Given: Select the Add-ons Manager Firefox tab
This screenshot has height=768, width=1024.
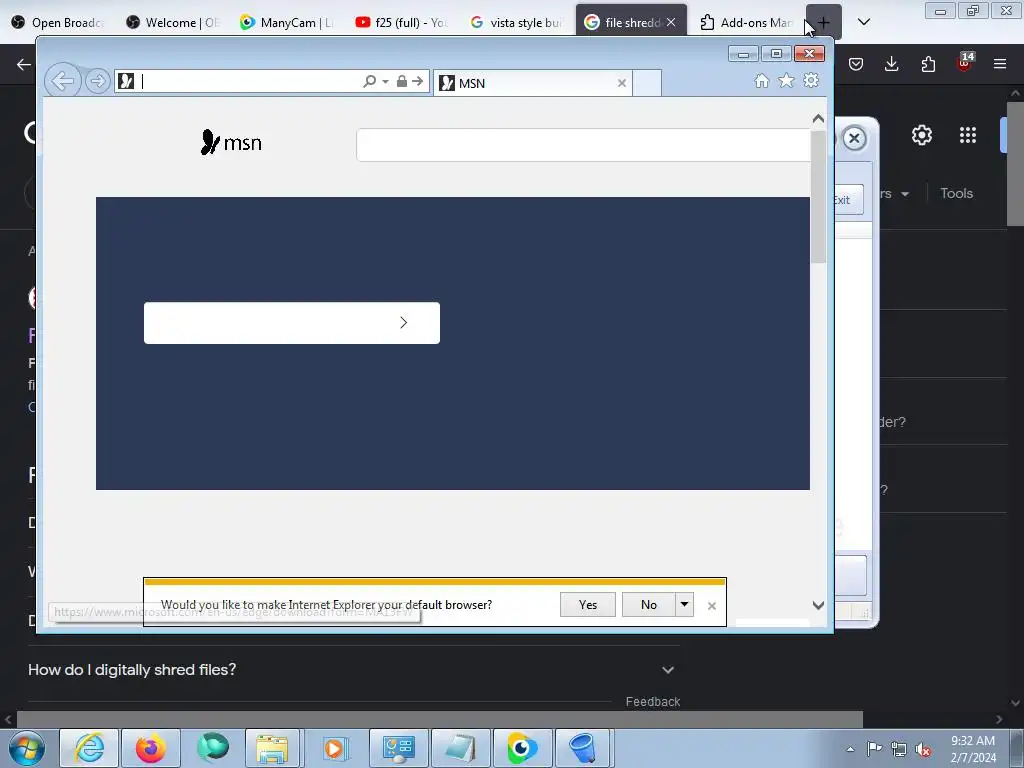Looking at the screenshot, I should [746, 22].
